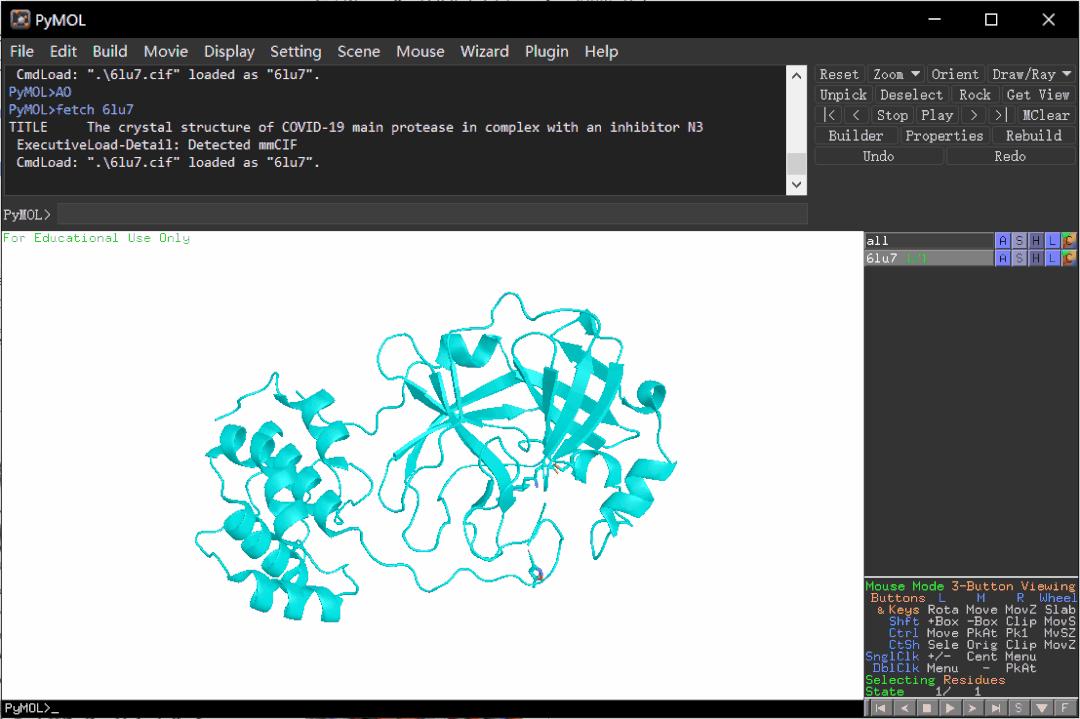
Task: Open the Show menu for 'all'
Action: point(1018,240)
